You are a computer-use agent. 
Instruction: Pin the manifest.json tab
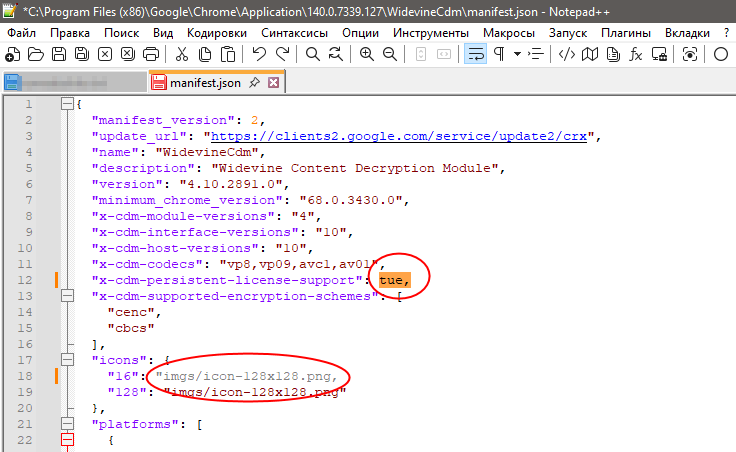click(254, 83)
